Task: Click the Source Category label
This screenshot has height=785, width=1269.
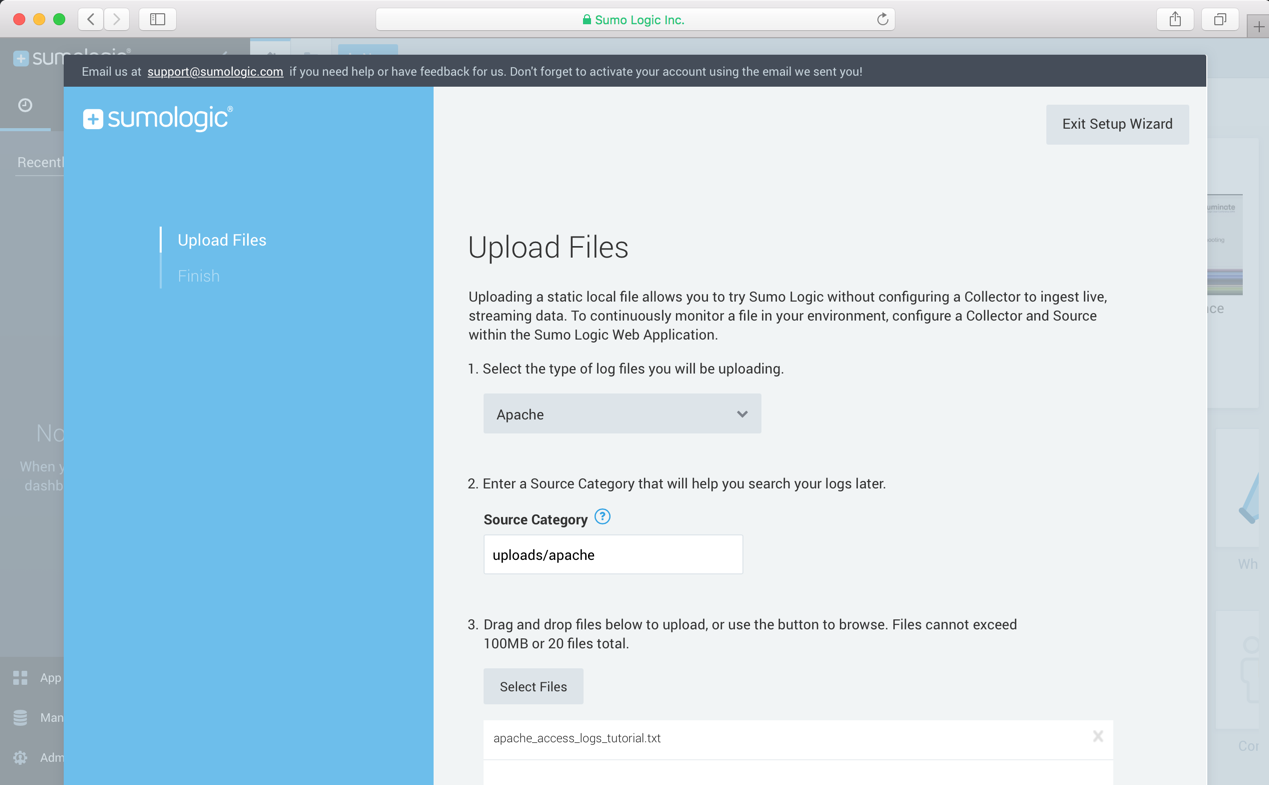Action: [535, 520]
